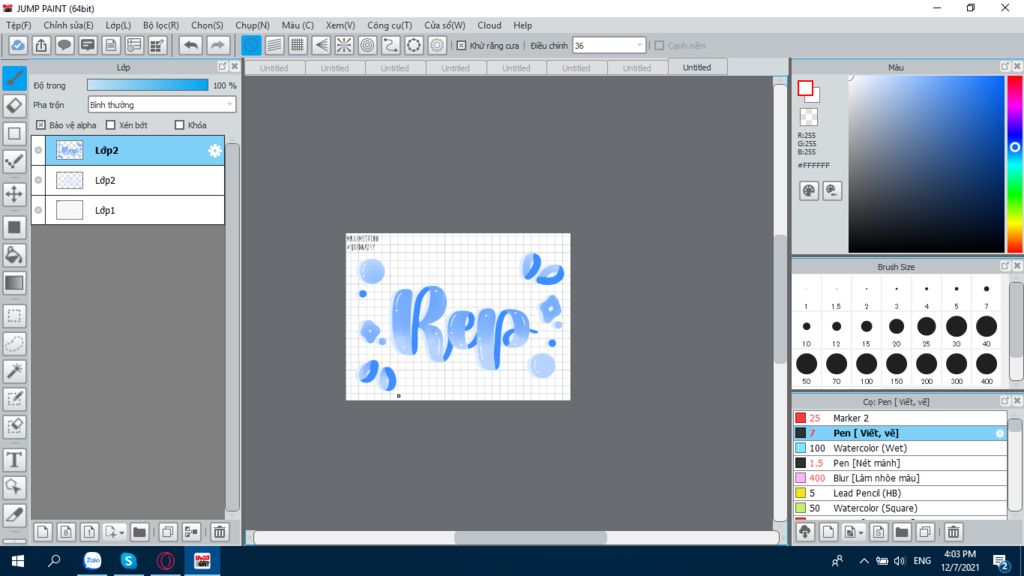
Task: Open Zalo from the taskbar
Action: tap(93, 560)
